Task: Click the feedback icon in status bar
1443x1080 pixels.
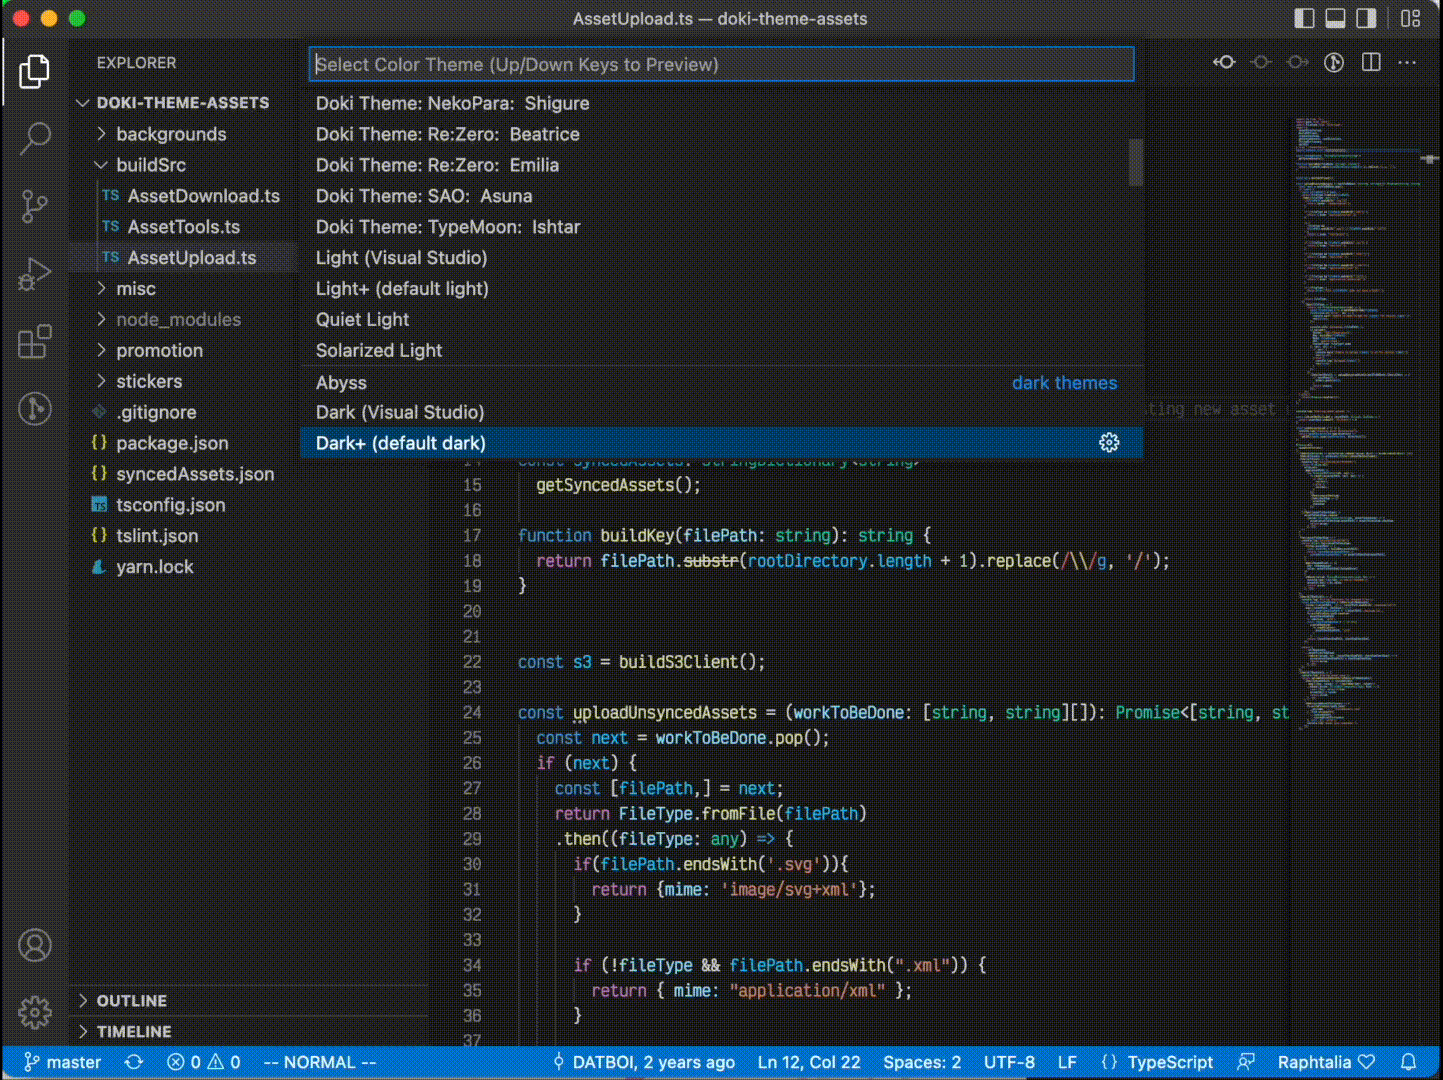Action: click(x=1245, y=1062)
